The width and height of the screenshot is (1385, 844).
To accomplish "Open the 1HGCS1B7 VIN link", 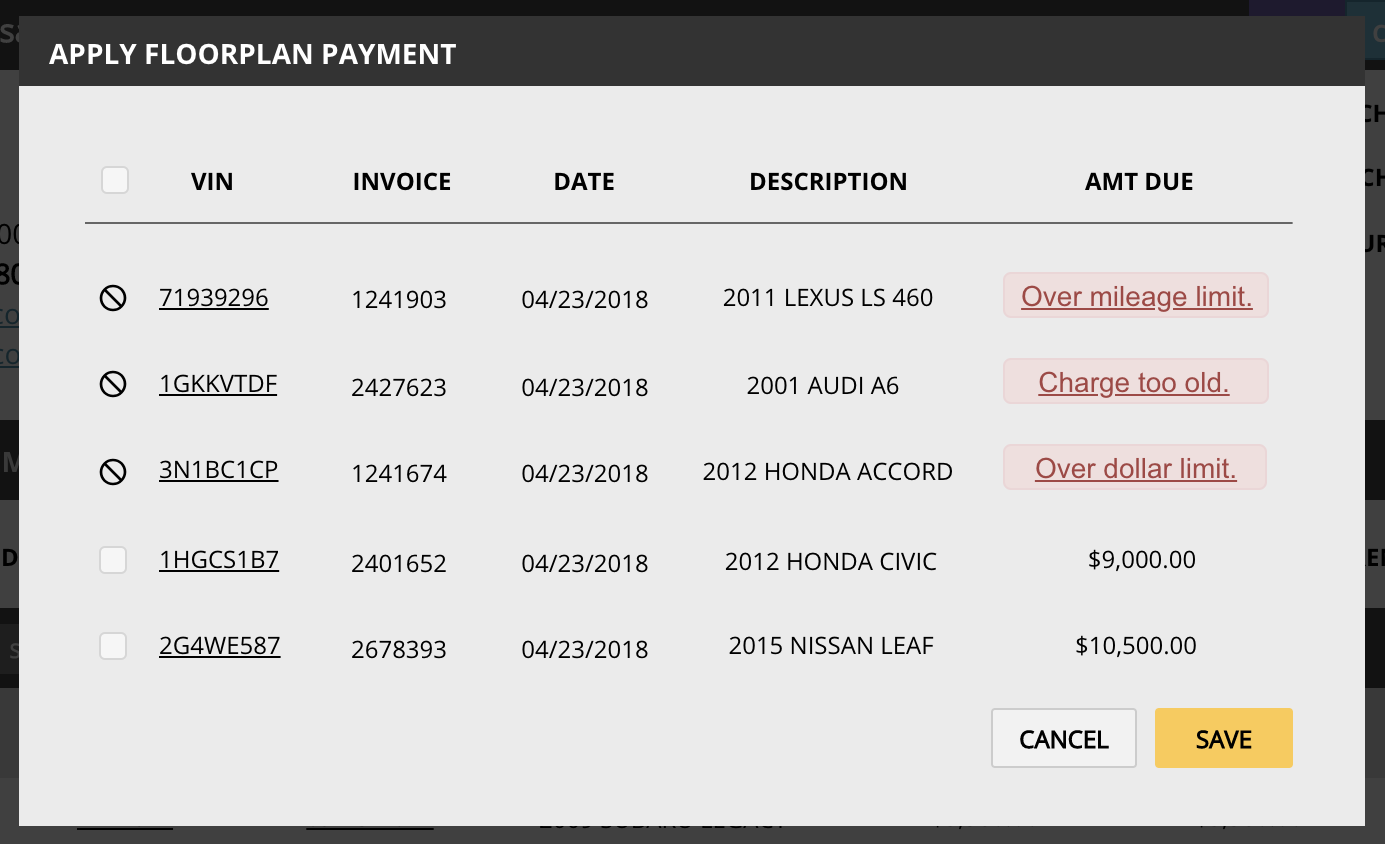I will tap(218, 560).
